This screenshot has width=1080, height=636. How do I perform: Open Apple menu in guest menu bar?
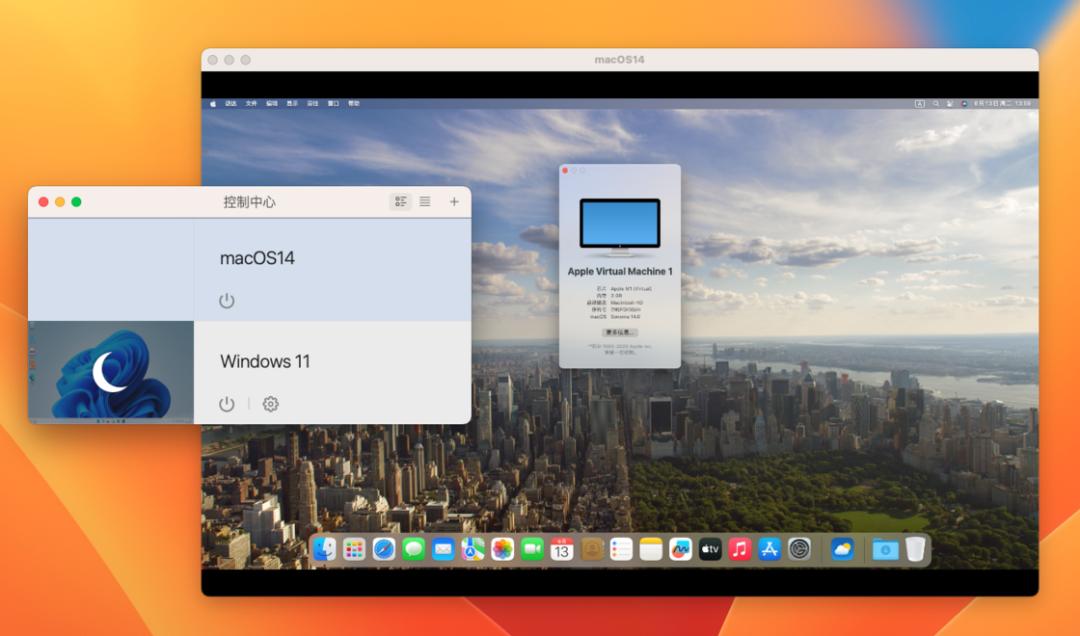(213, 103)
